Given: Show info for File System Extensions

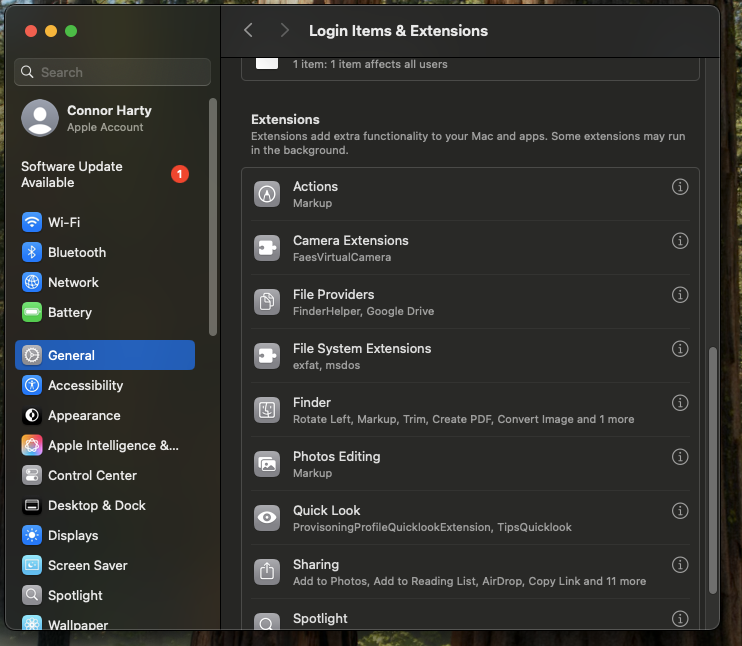Looking at the screenshot, I should pyautogui.click(x=680, y=348).
